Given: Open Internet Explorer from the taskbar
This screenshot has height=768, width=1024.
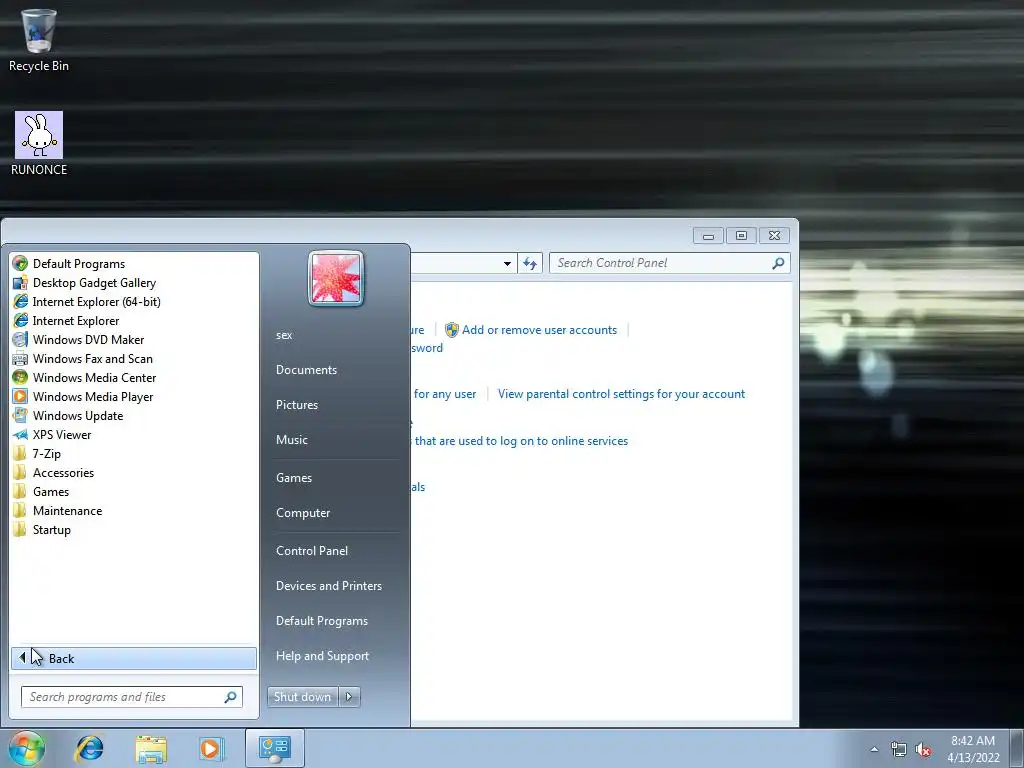Looking at the screenshot, I should [89, 748].
